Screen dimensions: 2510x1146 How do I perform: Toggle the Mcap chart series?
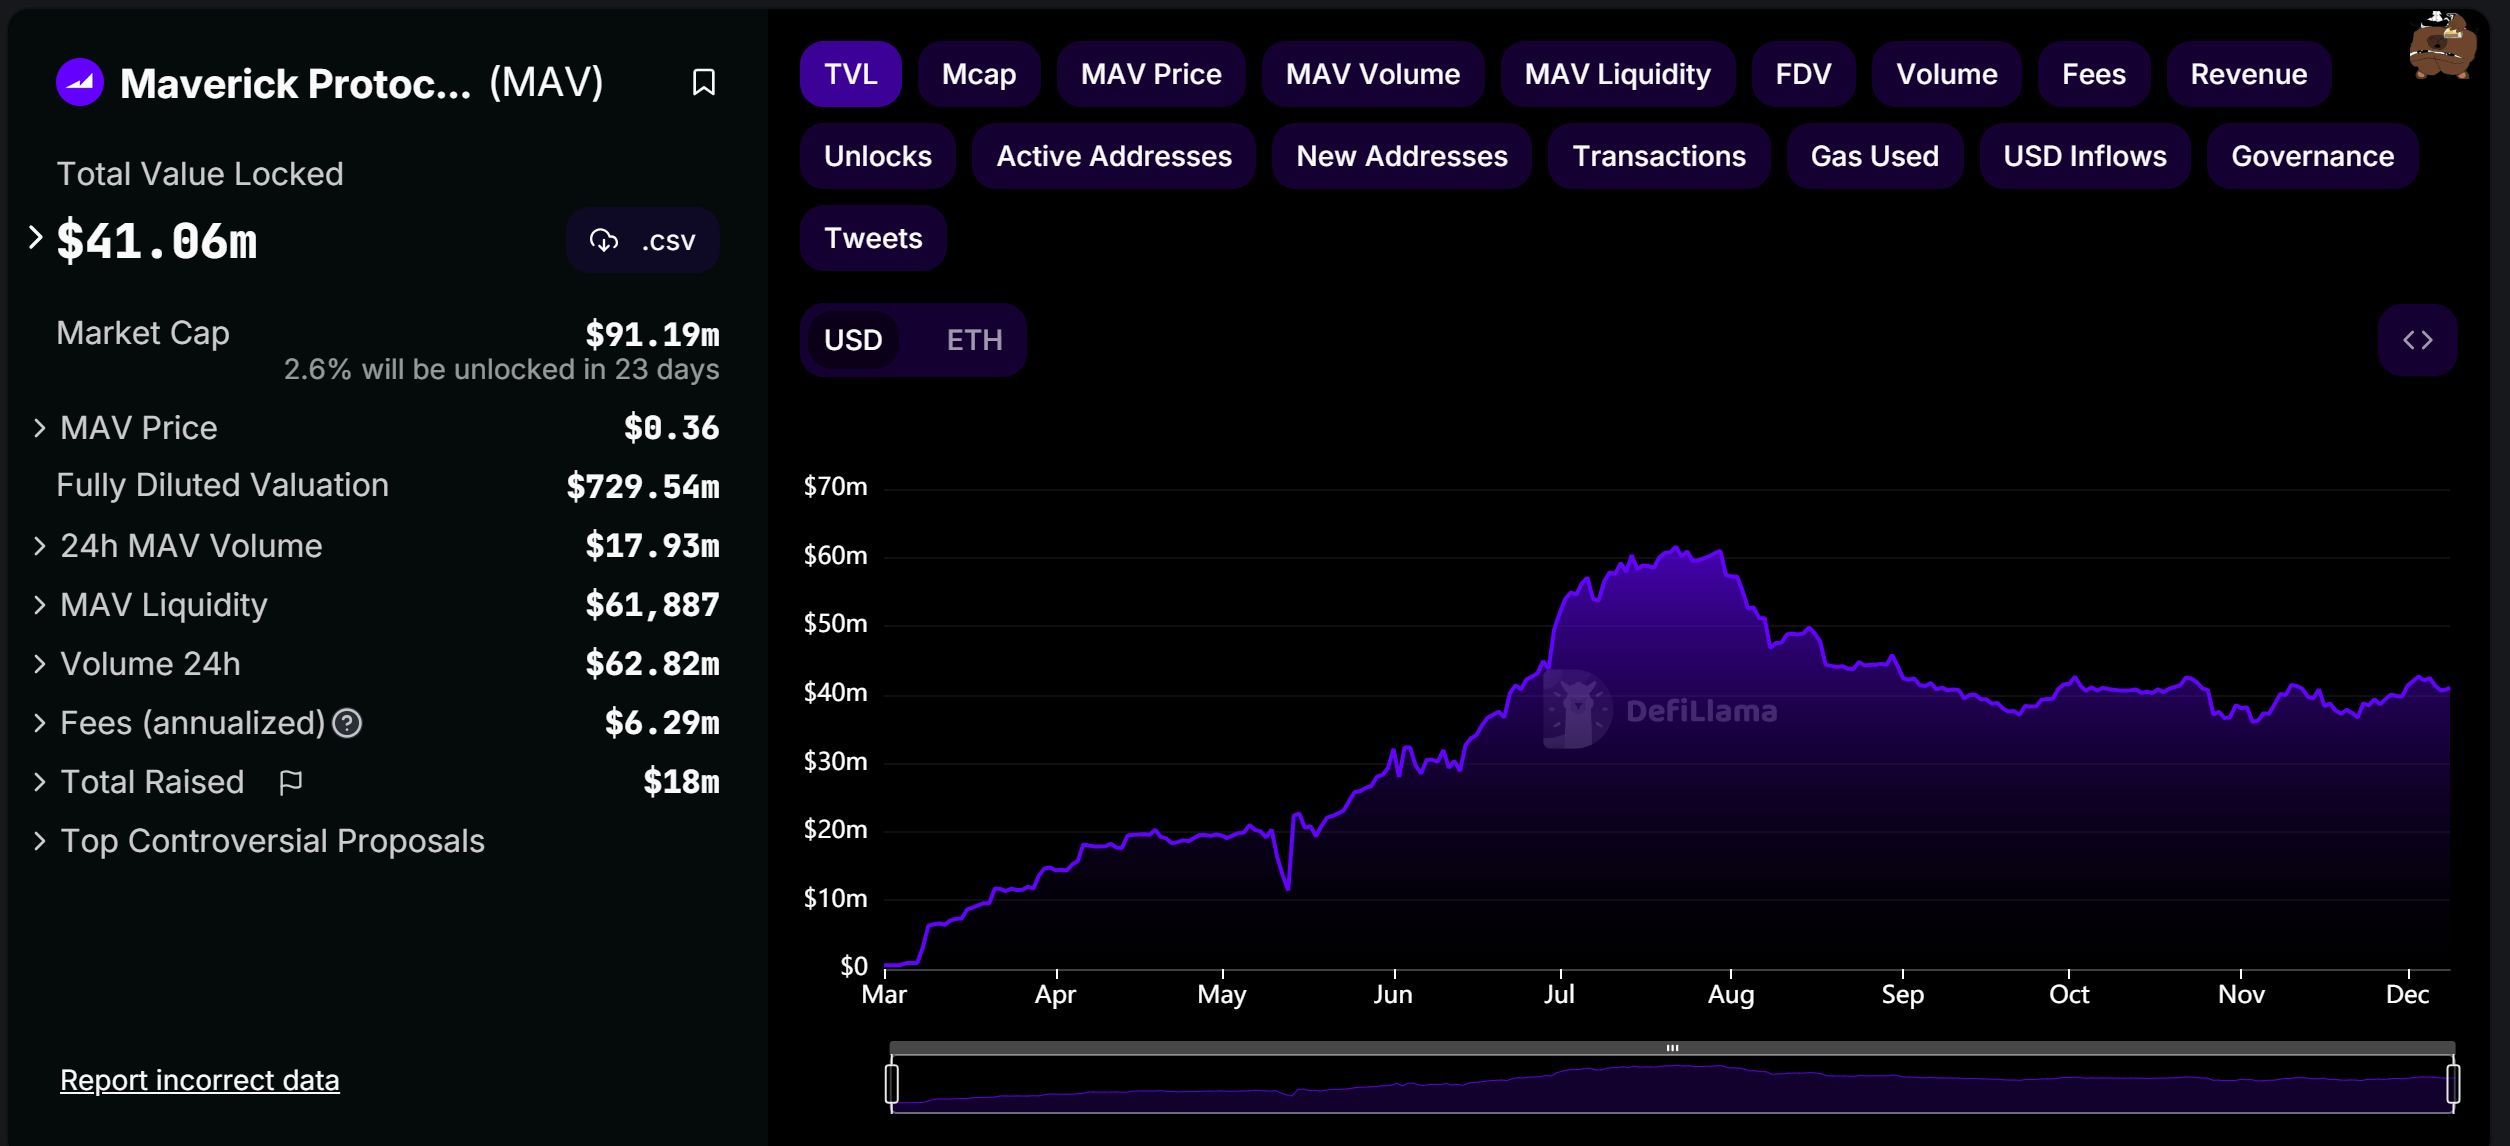click(x=978, y=74)
